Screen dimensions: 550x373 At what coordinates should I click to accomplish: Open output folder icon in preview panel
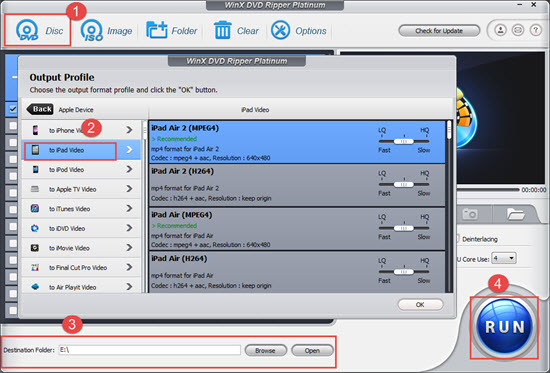(x=515, y=214)
